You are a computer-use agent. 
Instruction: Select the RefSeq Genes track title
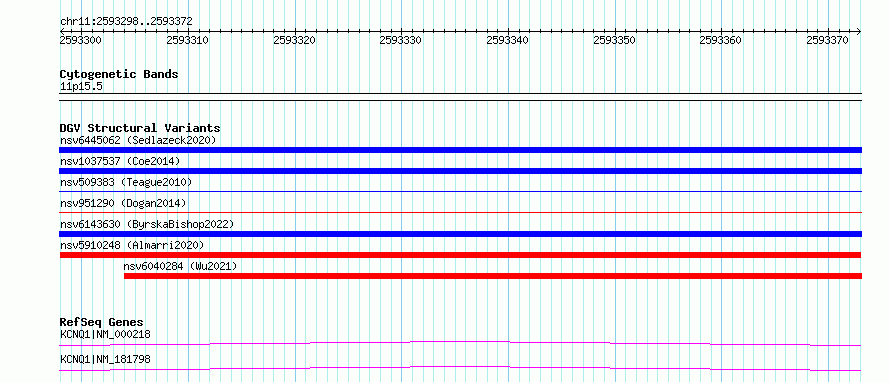point(102,322)
